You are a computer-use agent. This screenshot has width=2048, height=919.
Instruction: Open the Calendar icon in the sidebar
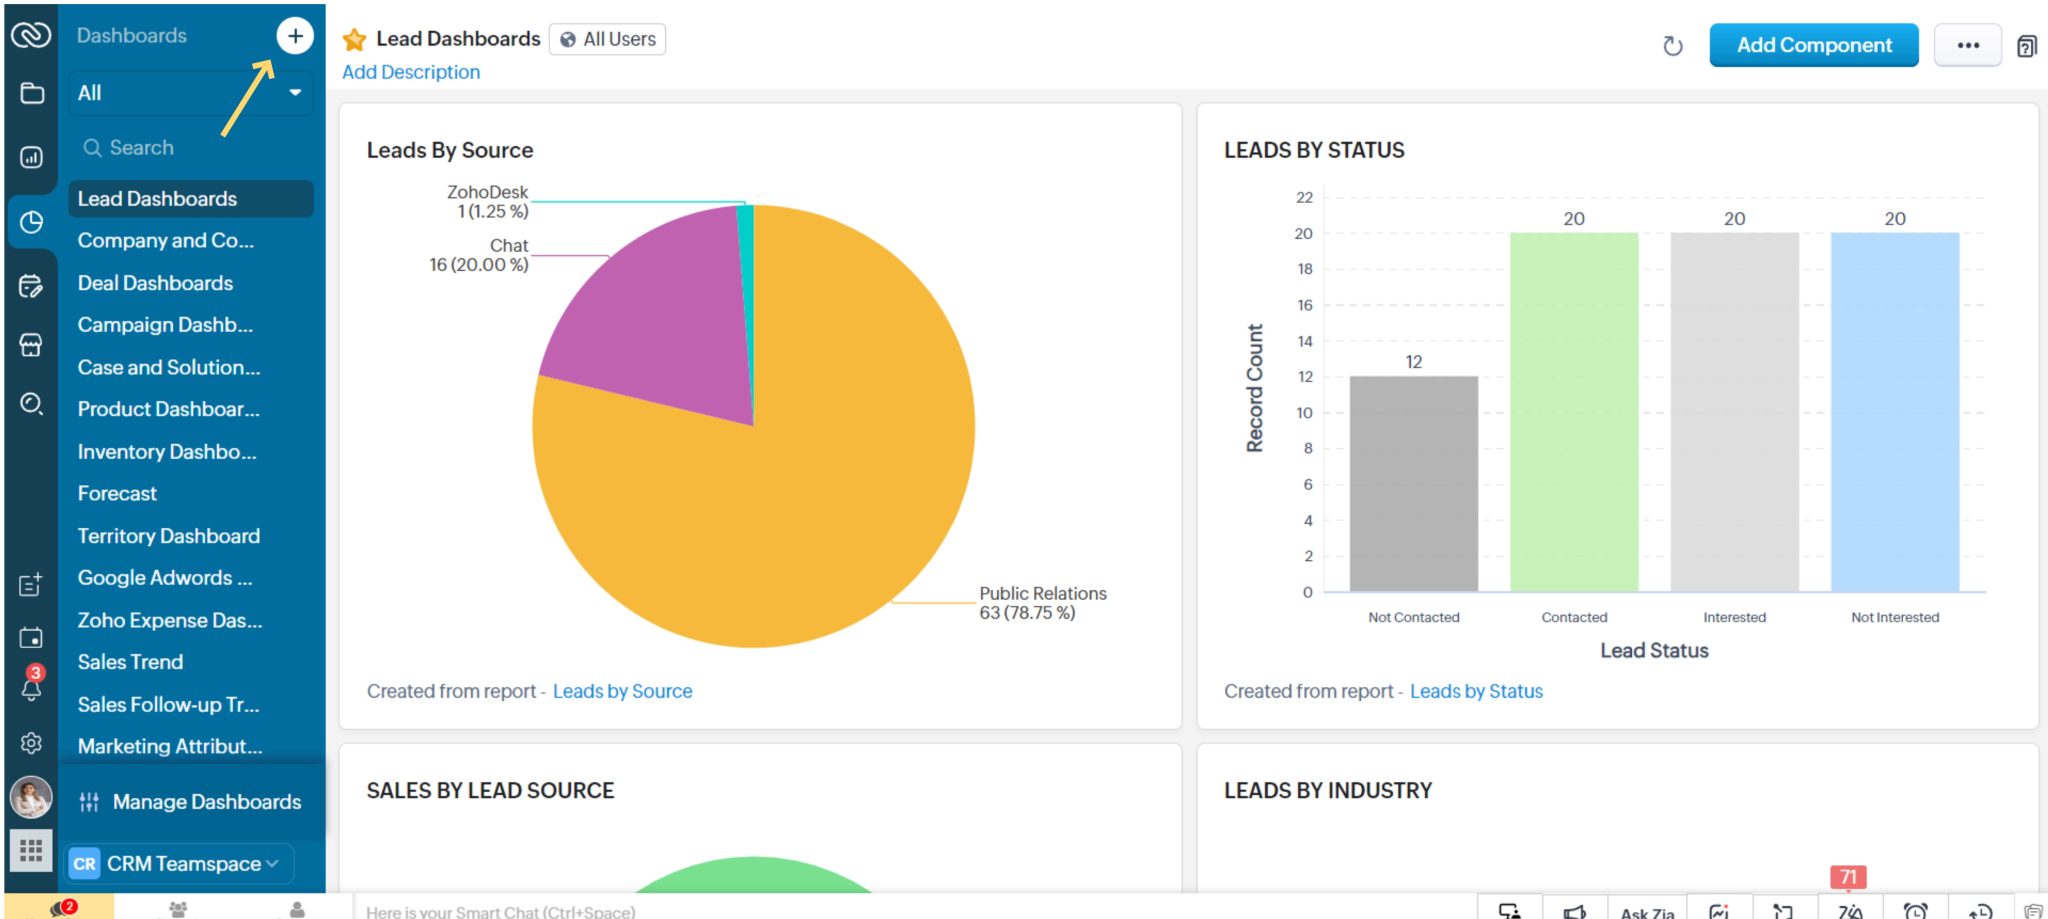32,637
